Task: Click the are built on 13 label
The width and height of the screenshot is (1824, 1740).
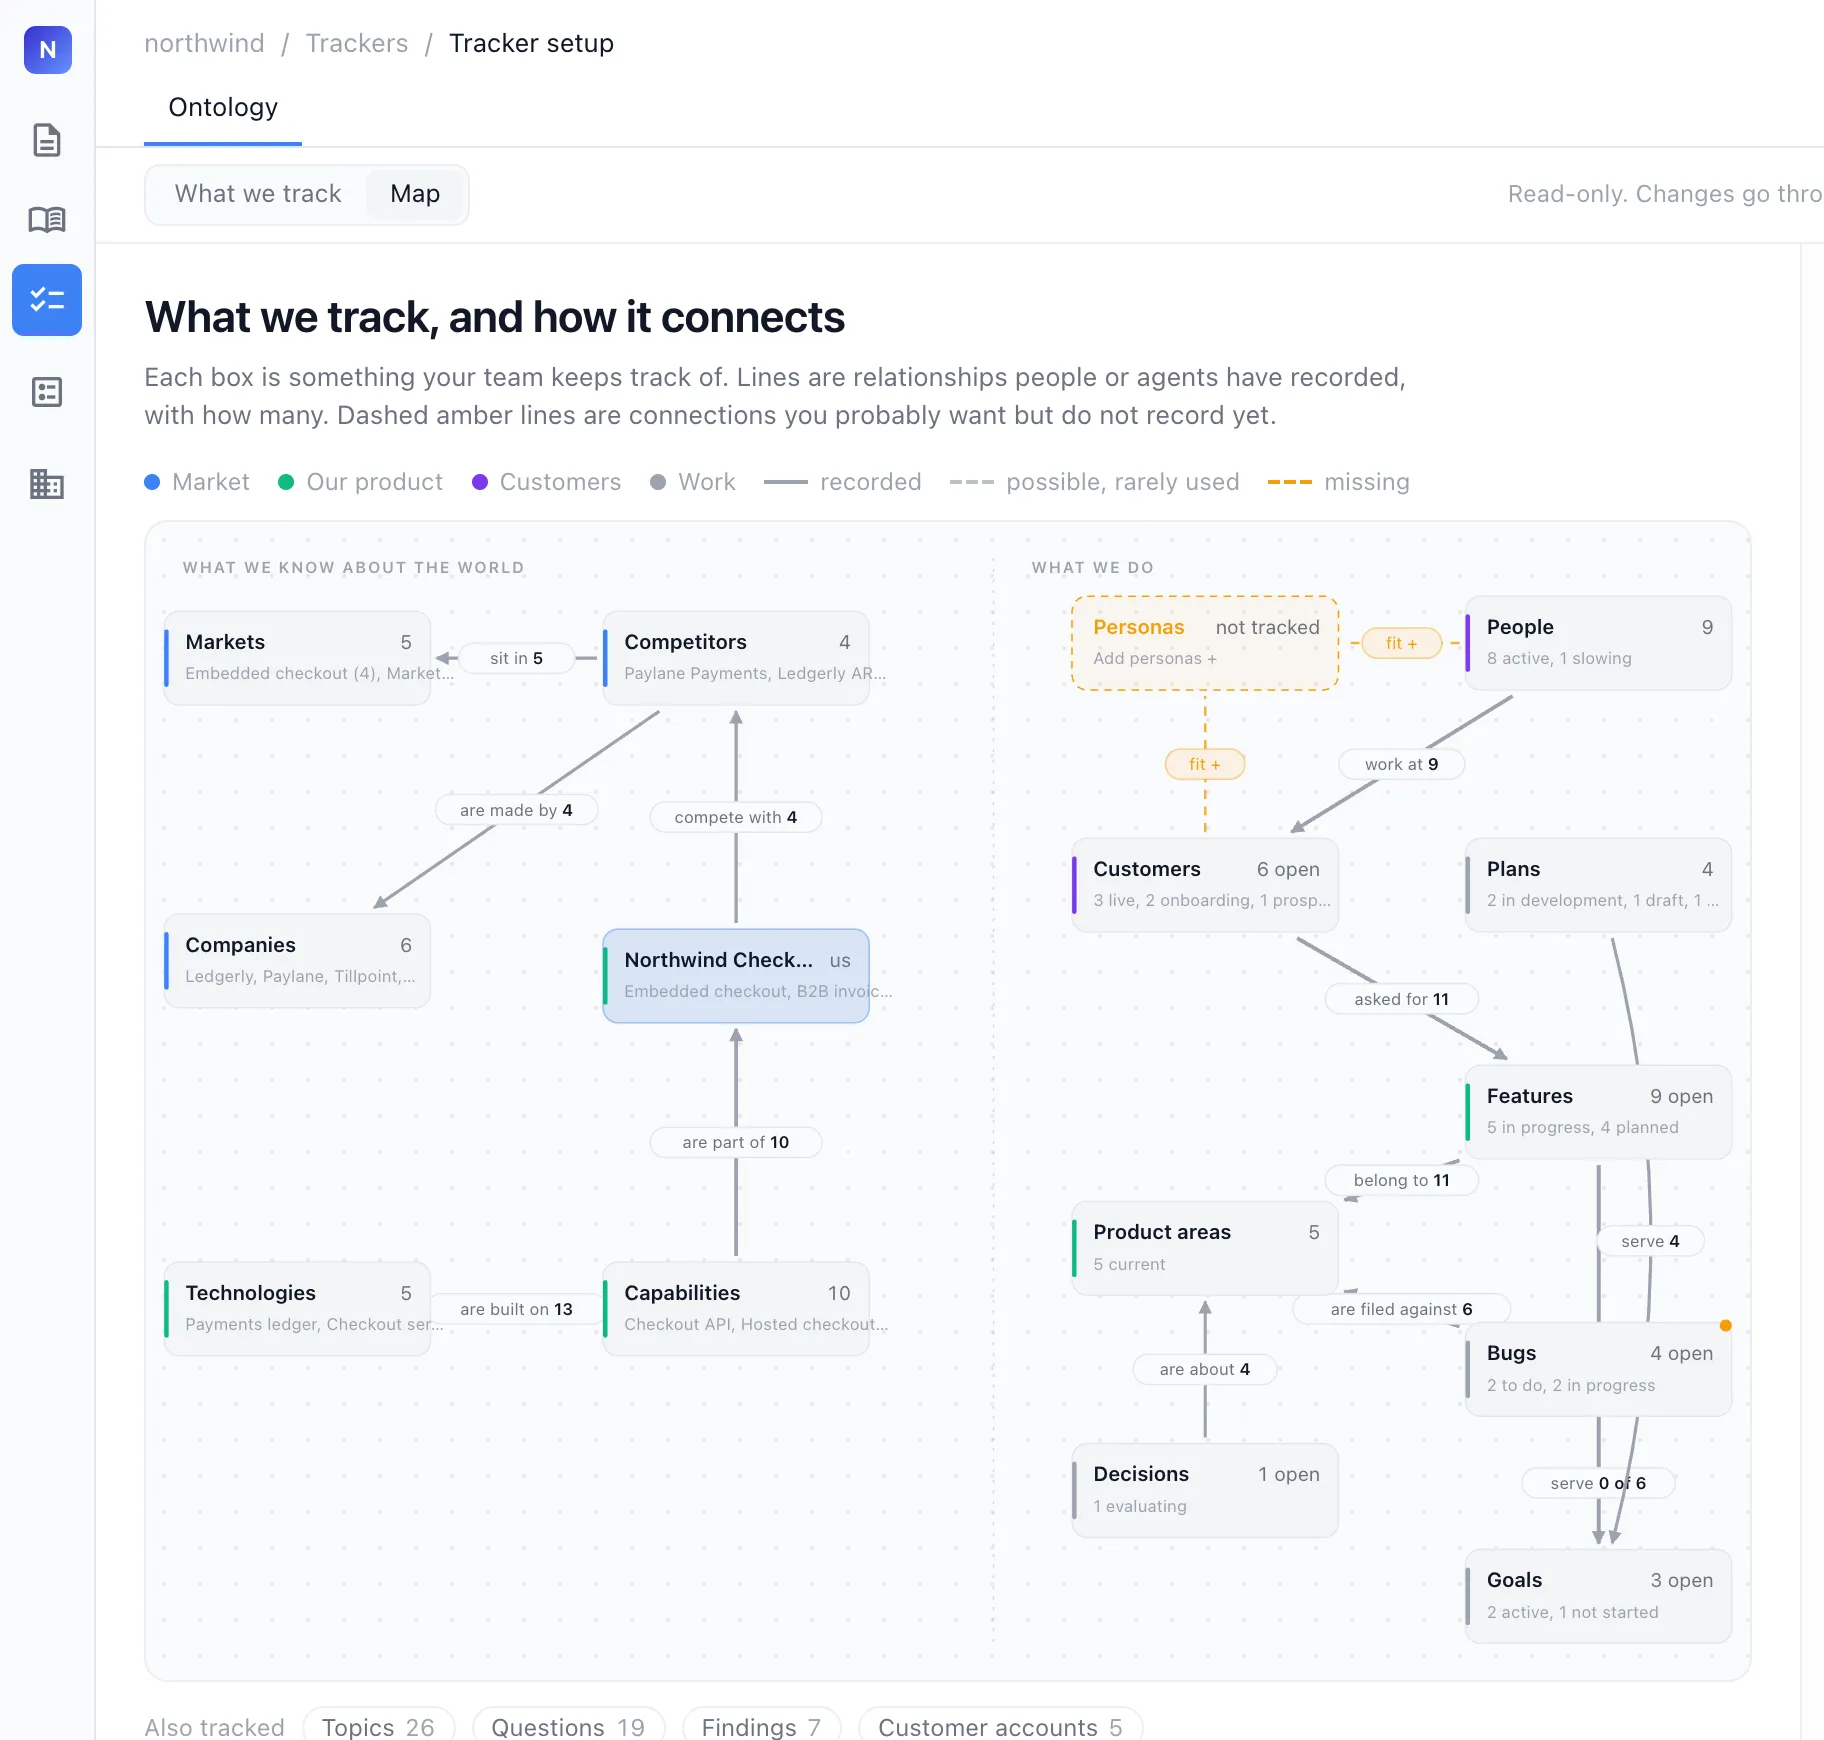Action: click(516, 1309)
